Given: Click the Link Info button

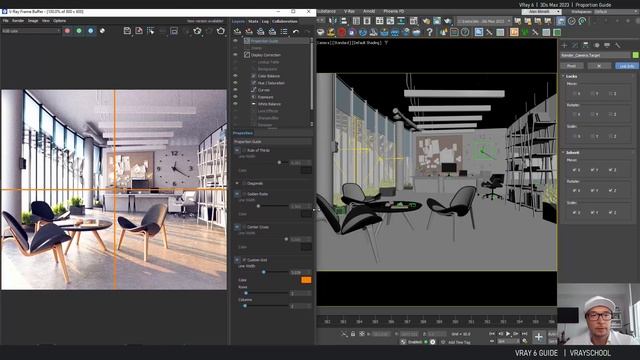Looking at the screenshot, I should coord(627,66).
